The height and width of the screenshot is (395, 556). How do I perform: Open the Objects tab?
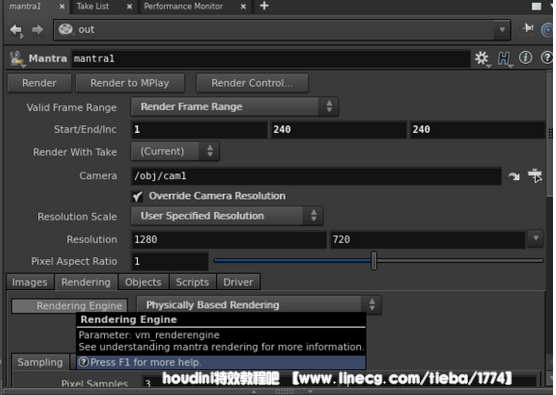click(143, 282)
